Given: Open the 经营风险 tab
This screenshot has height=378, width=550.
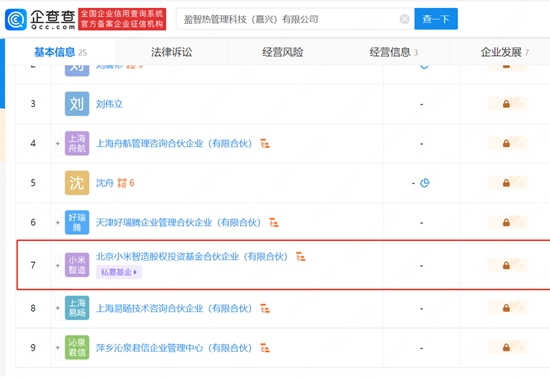Looking at the screenshot, I should tap(283, 52).
